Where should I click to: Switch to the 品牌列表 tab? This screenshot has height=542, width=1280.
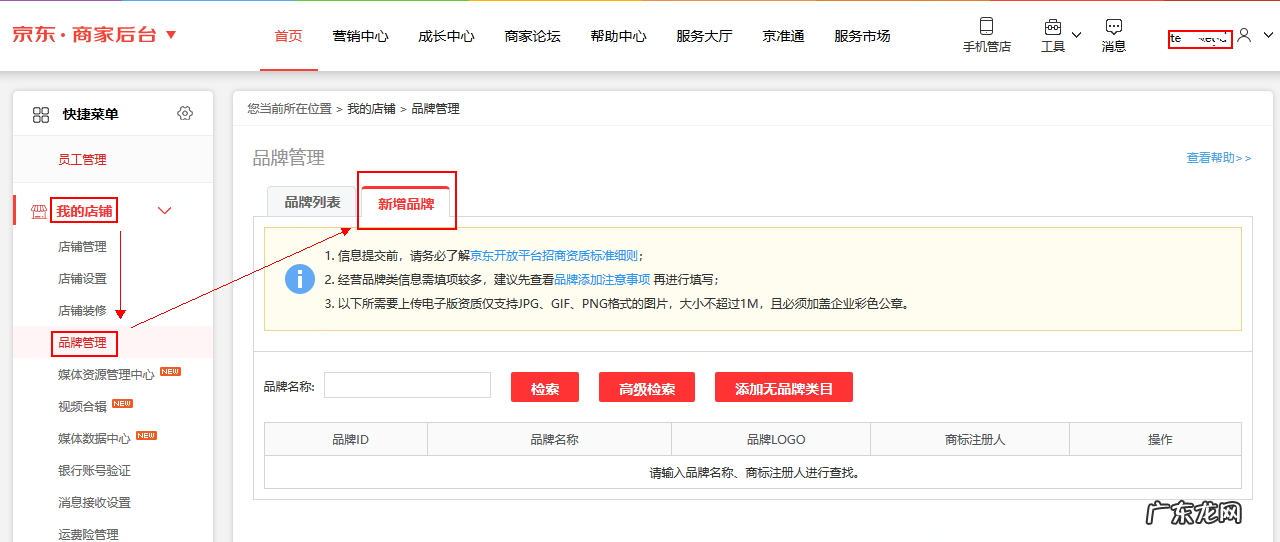pyautogui.click(x=312, y=202)
